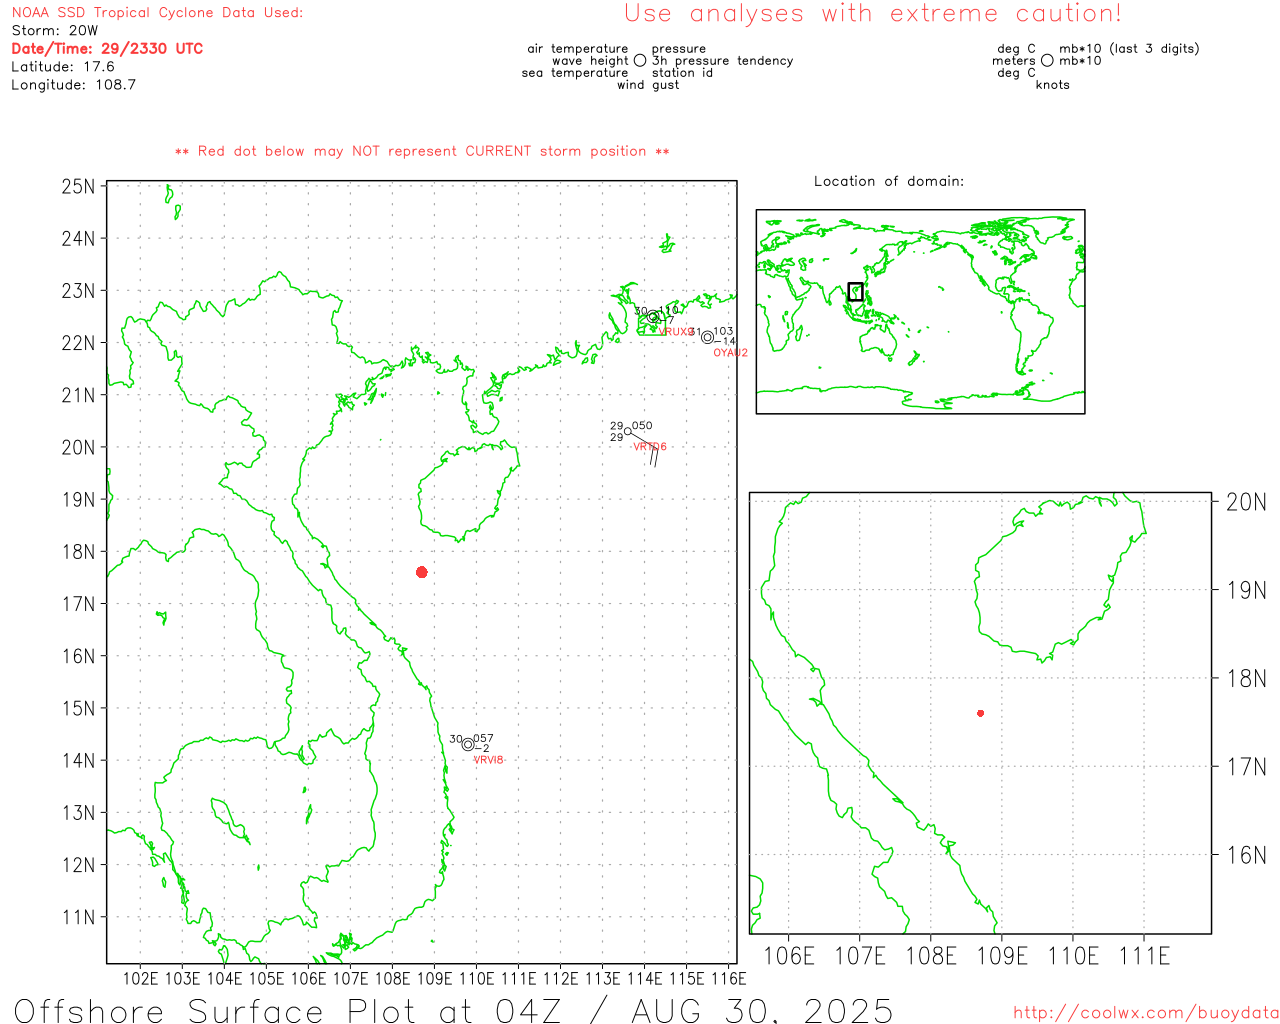Click the '106E' label under inset map
1280x1024 pixels.
789,956
